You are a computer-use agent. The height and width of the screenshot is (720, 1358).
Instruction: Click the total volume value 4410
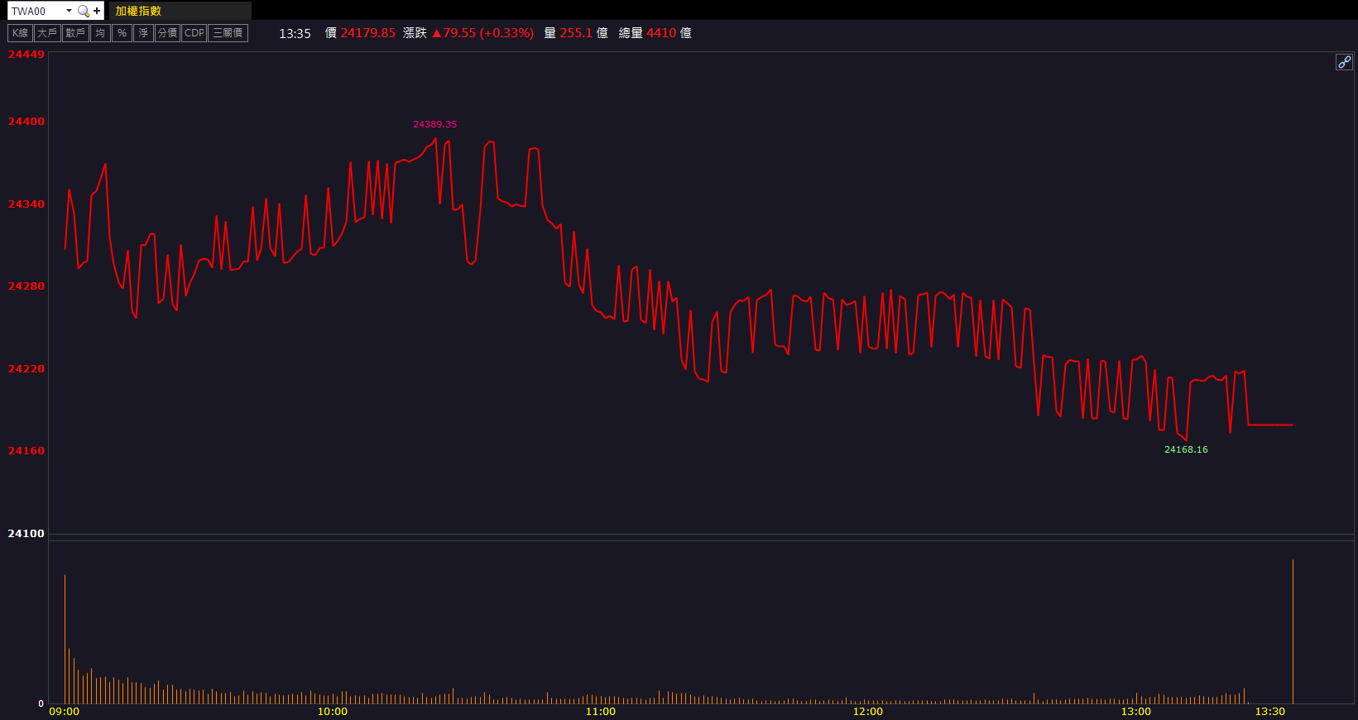(661, 33)
